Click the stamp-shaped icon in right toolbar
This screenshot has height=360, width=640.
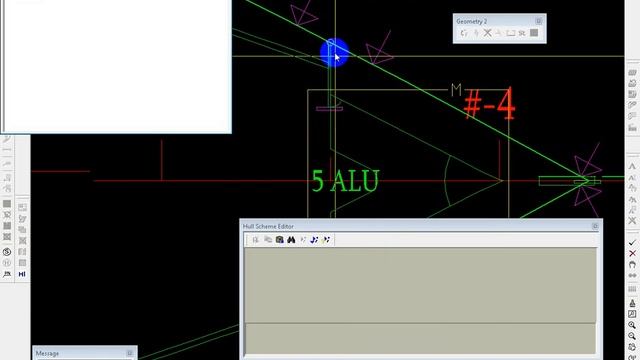[x=632, y=303]
